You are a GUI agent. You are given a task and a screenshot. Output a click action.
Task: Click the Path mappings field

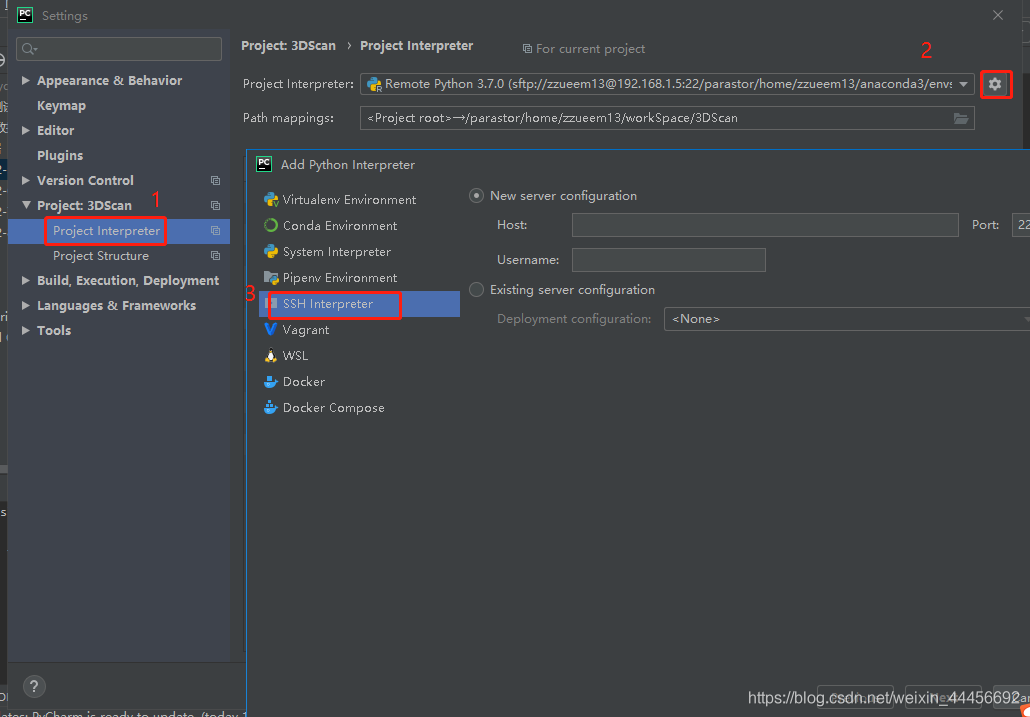[x=667, y=118]
